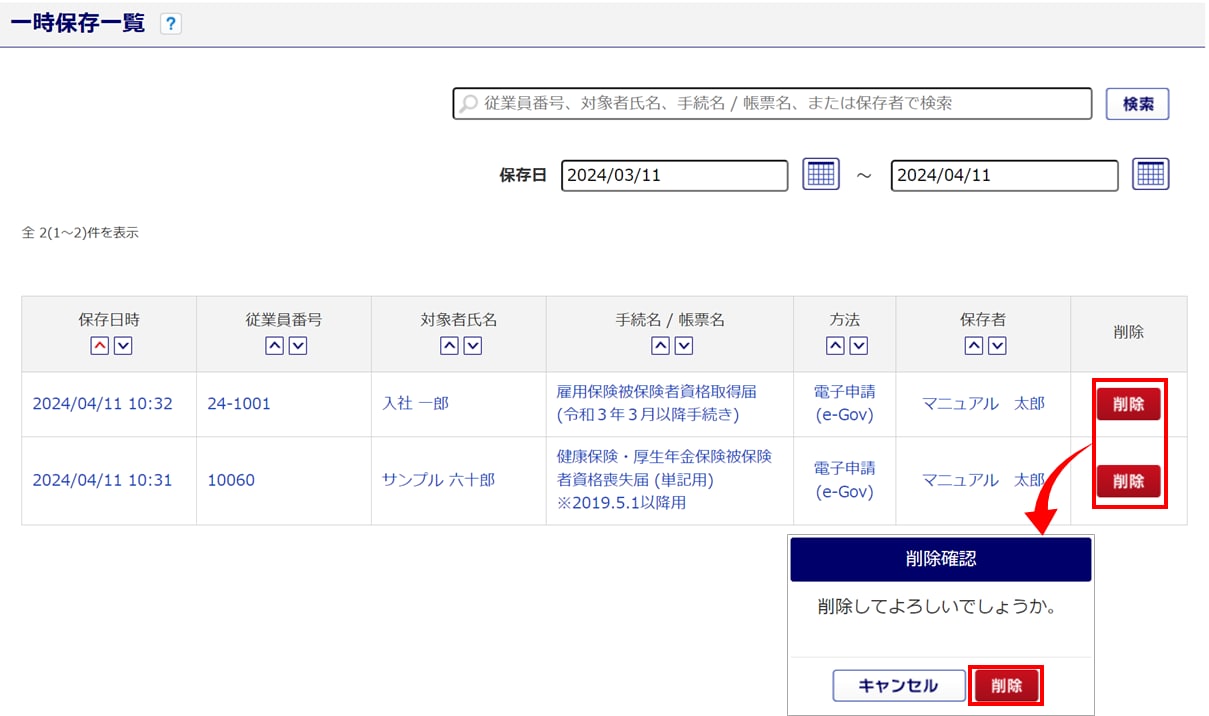
Task: Open calendar picker for start date
Action: 821,174
